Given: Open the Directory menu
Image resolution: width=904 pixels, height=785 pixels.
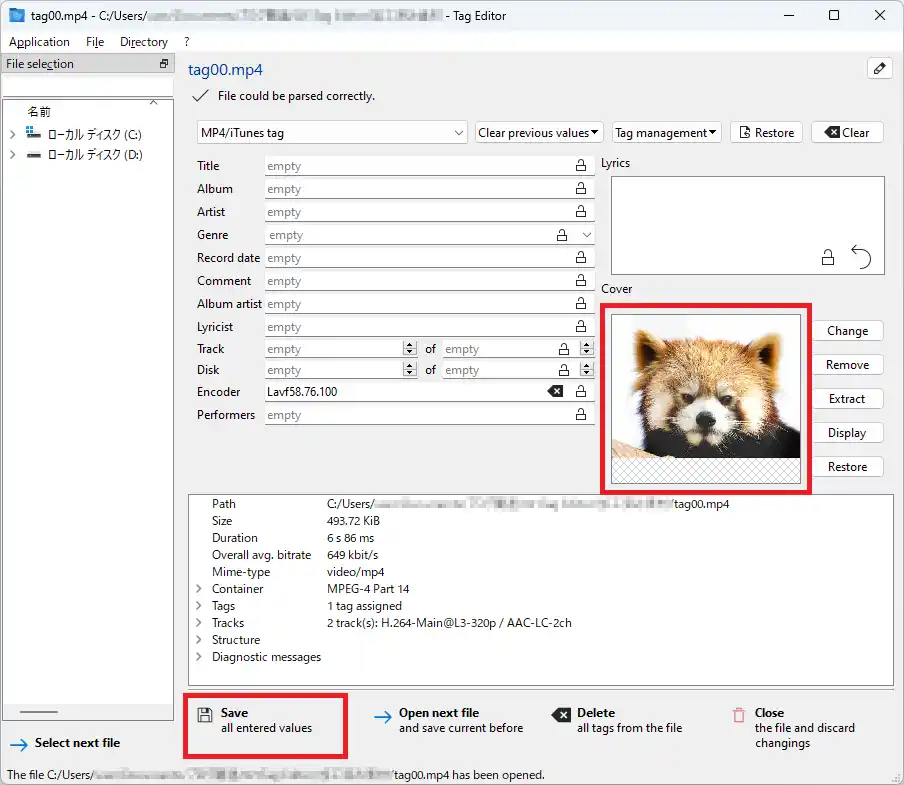Looking at the screenshot, I should 144,42.
